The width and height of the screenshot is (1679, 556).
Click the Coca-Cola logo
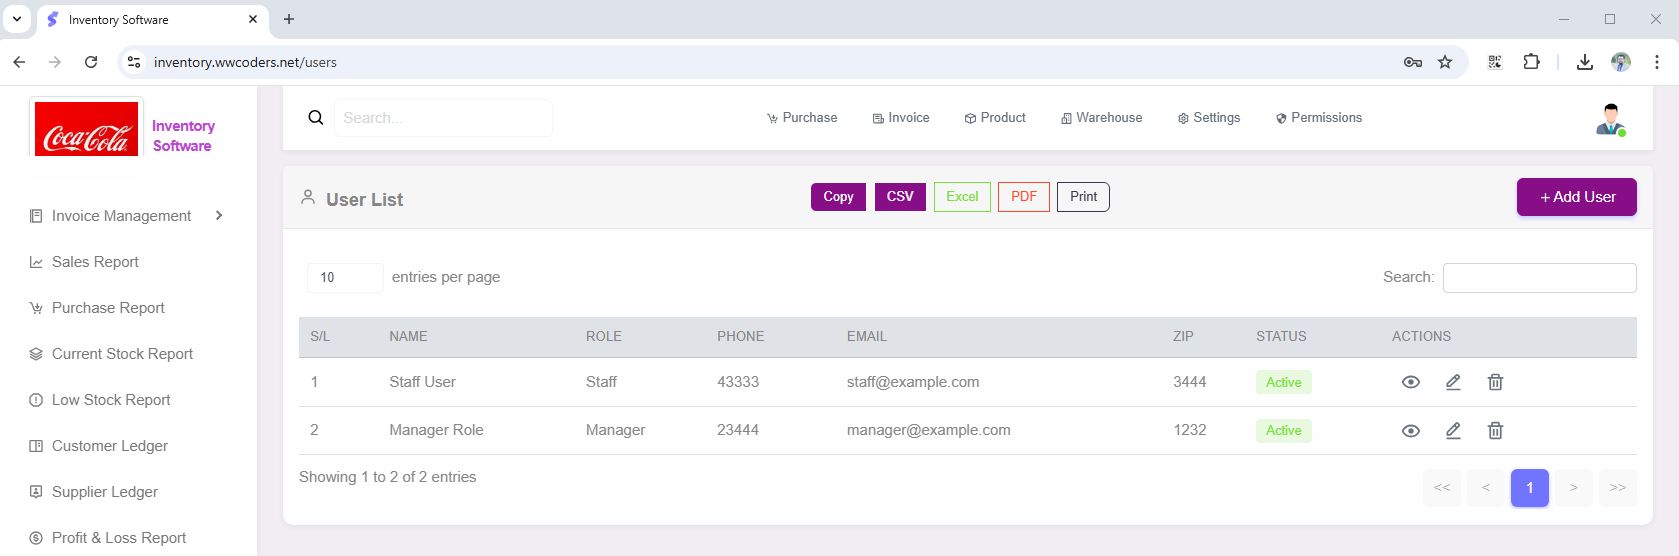click(x=86, y=129)
